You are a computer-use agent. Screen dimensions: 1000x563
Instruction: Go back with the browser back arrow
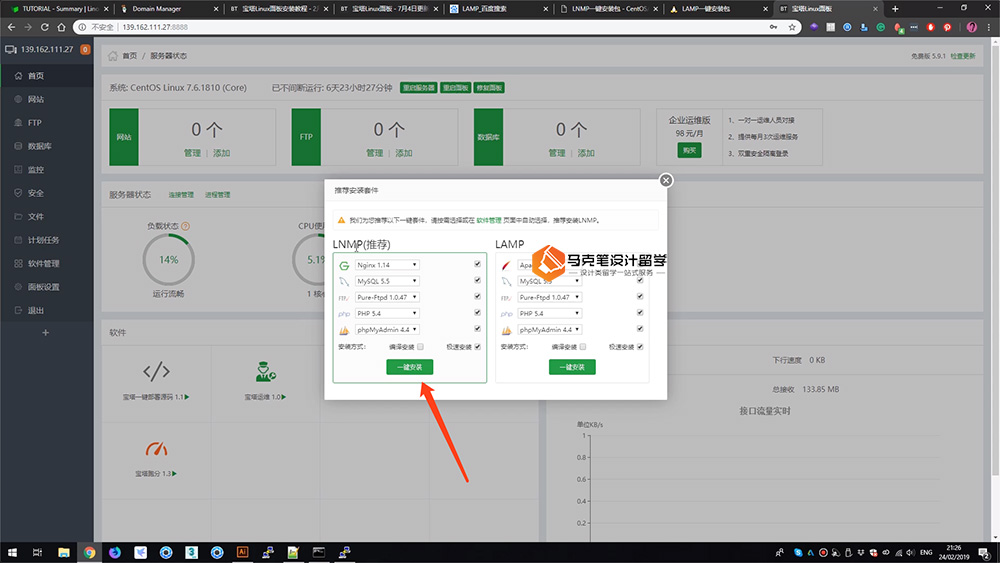point(11,27)
